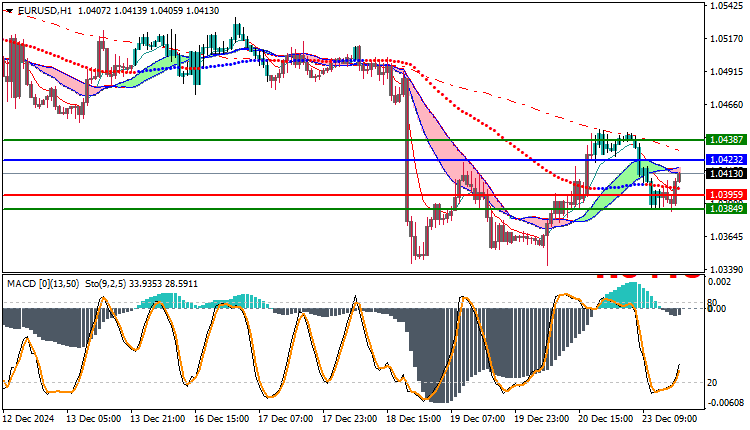Click the 17 Dec 23:00 time label
750x430 pixels.
(350, 419)
